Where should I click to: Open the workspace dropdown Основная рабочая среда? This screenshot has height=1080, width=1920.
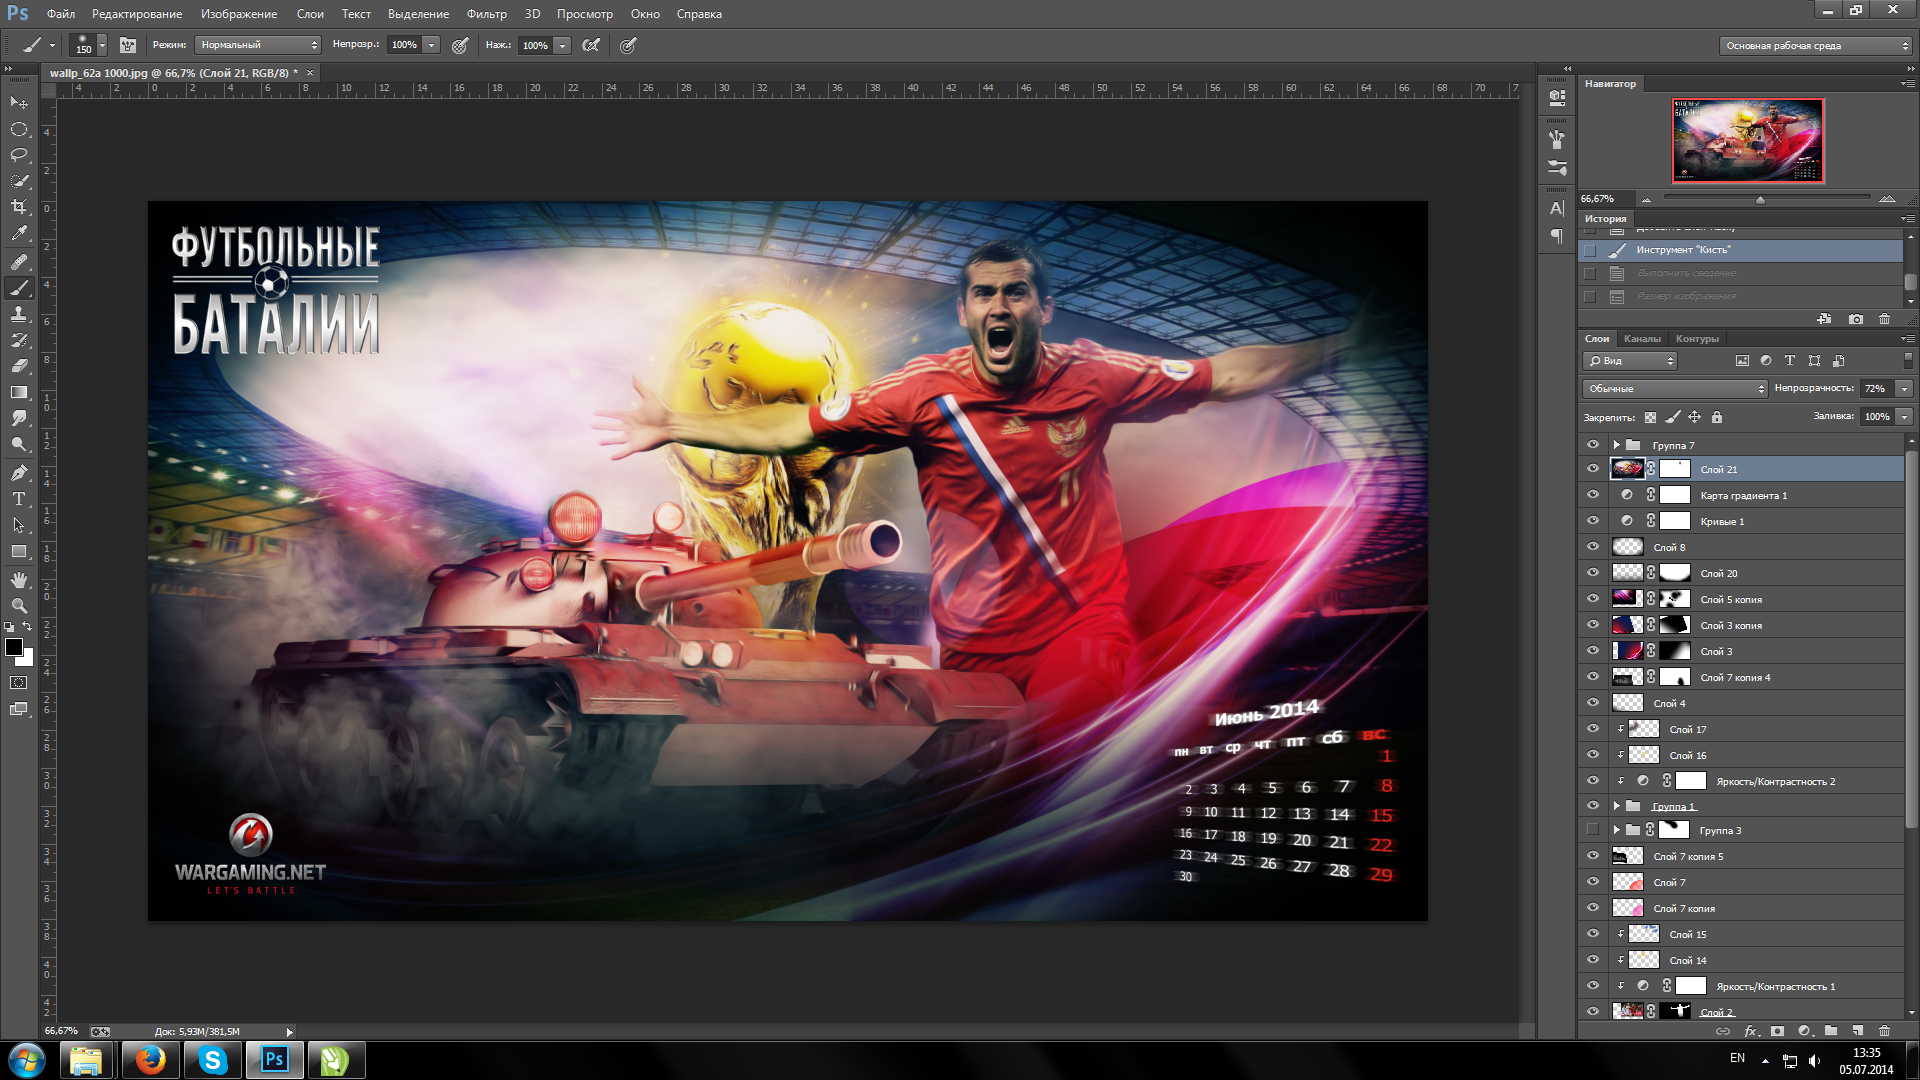(1815, 46)
